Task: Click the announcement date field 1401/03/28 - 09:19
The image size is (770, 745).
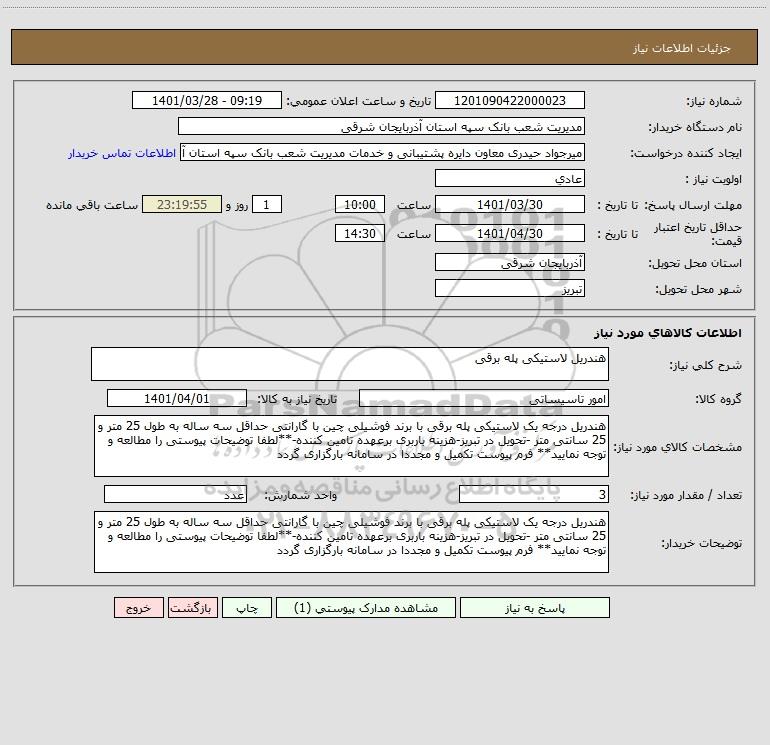Action: [207, 101]
